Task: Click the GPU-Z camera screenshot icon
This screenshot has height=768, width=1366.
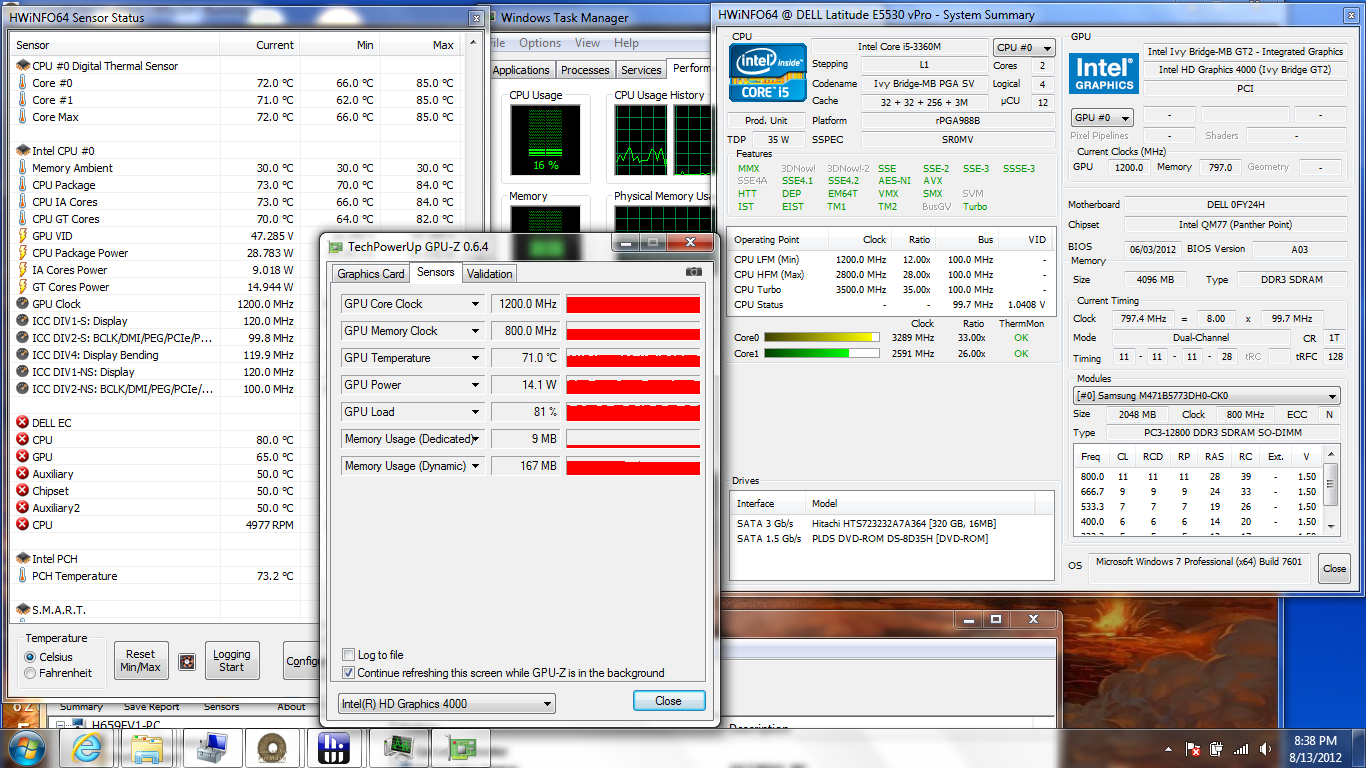Action: pyautogui.click(x=693, y=272)
